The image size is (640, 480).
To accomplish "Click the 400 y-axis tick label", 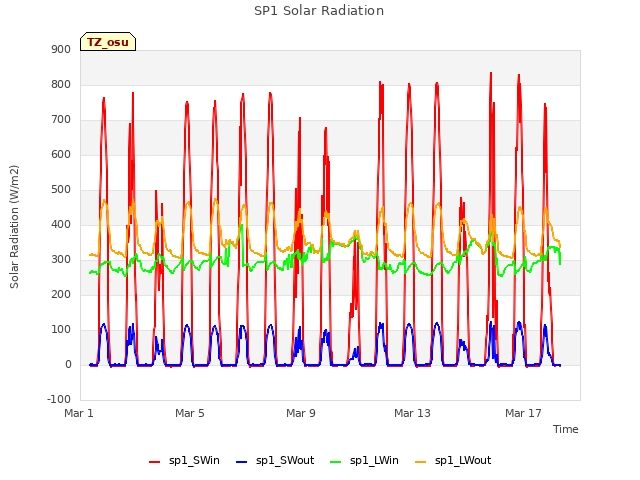I will pos(61,224).
